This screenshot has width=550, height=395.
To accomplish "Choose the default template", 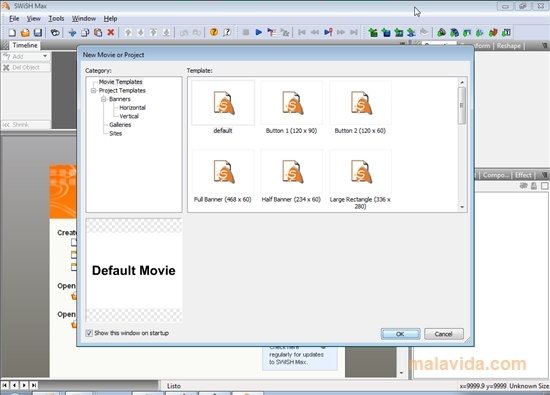I will coord(223,107).
